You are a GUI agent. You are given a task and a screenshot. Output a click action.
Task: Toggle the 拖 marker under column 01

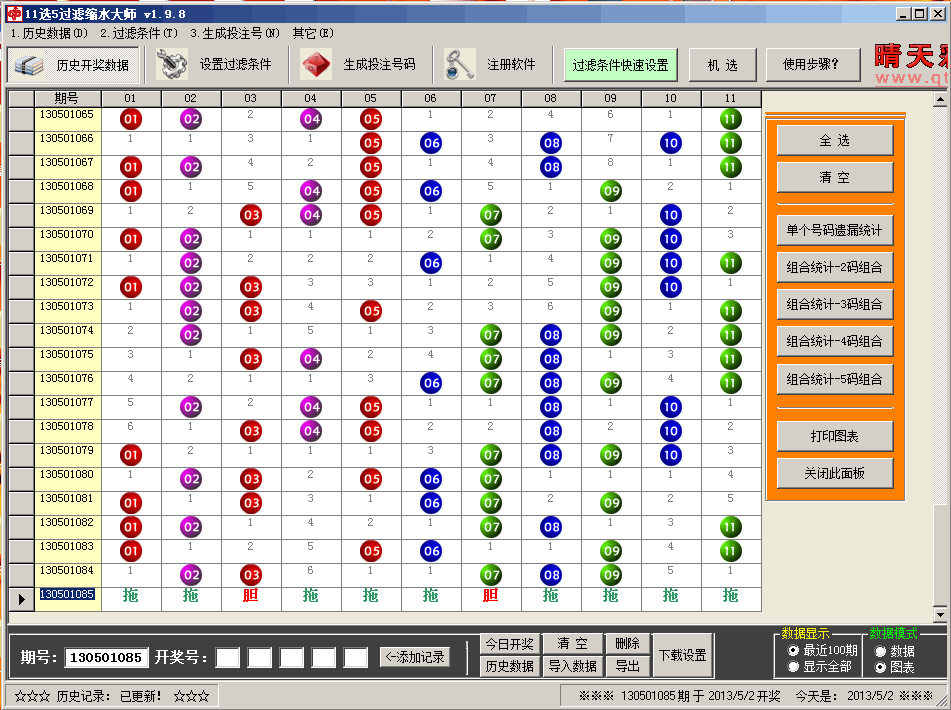point(130,595)
